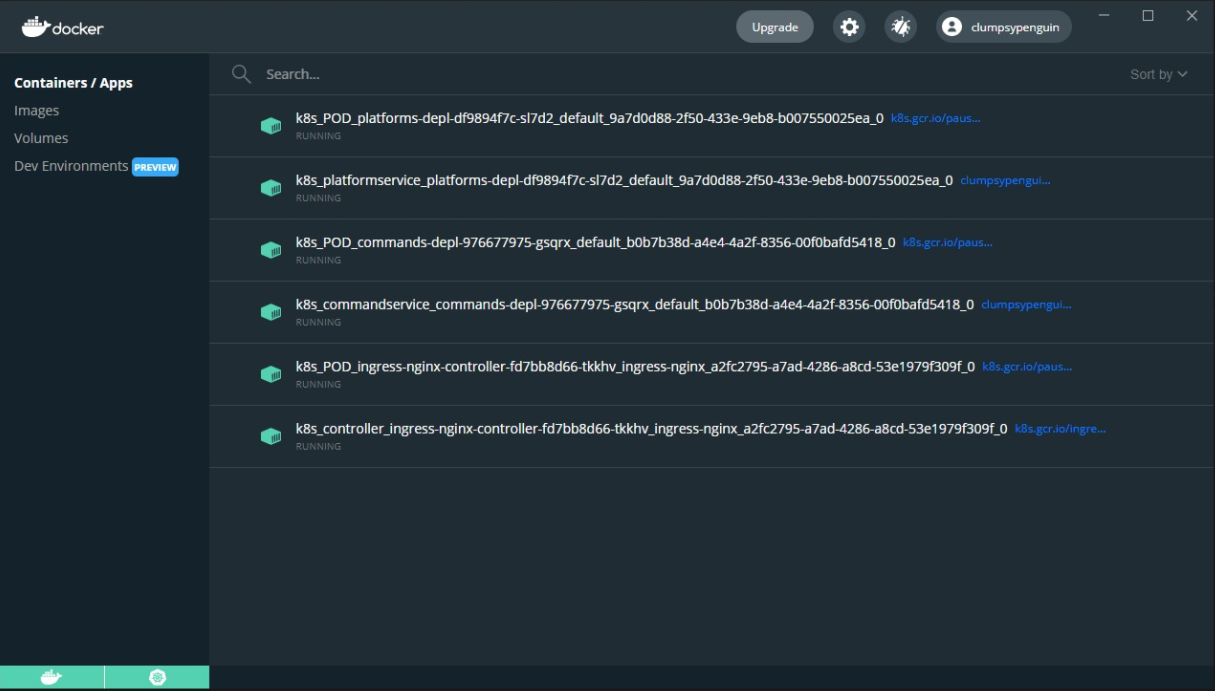Maximize the Docker Desktop window
The height and width of the screenshot is (691, 1215).
(1148, 15)
